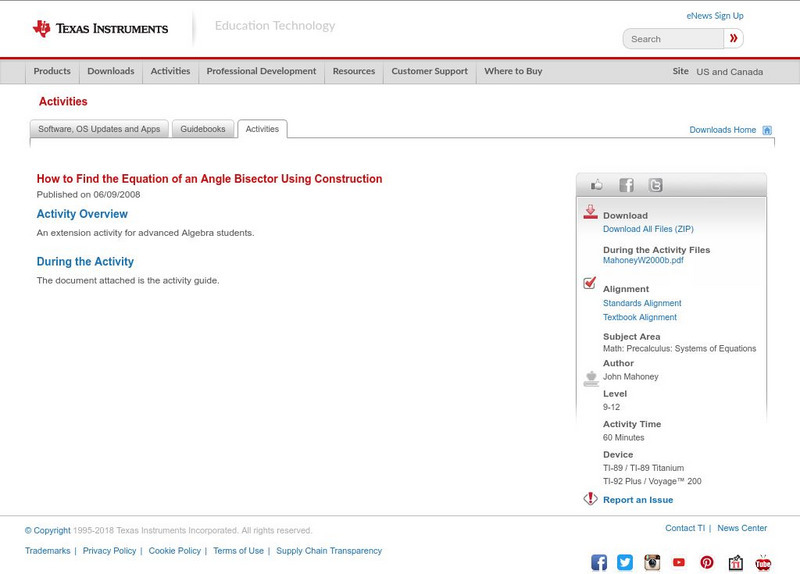The height and width of the screenshot is (574, 800).
Task: Click the red search submit arrow button
Action: (x=733, y=39)
